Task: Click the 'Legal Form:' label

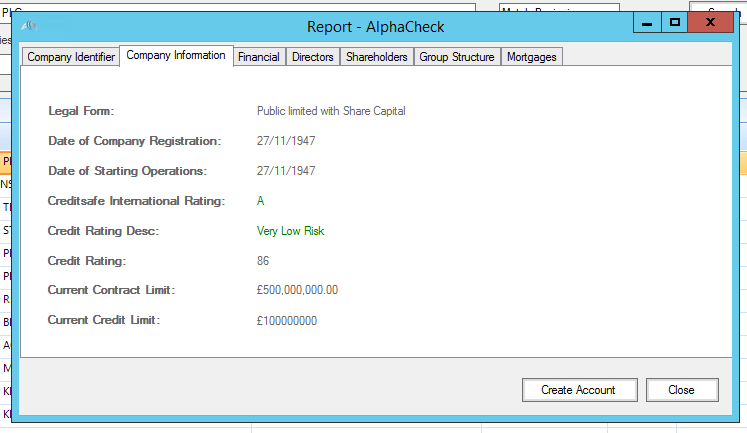Action: coord(81,111)
